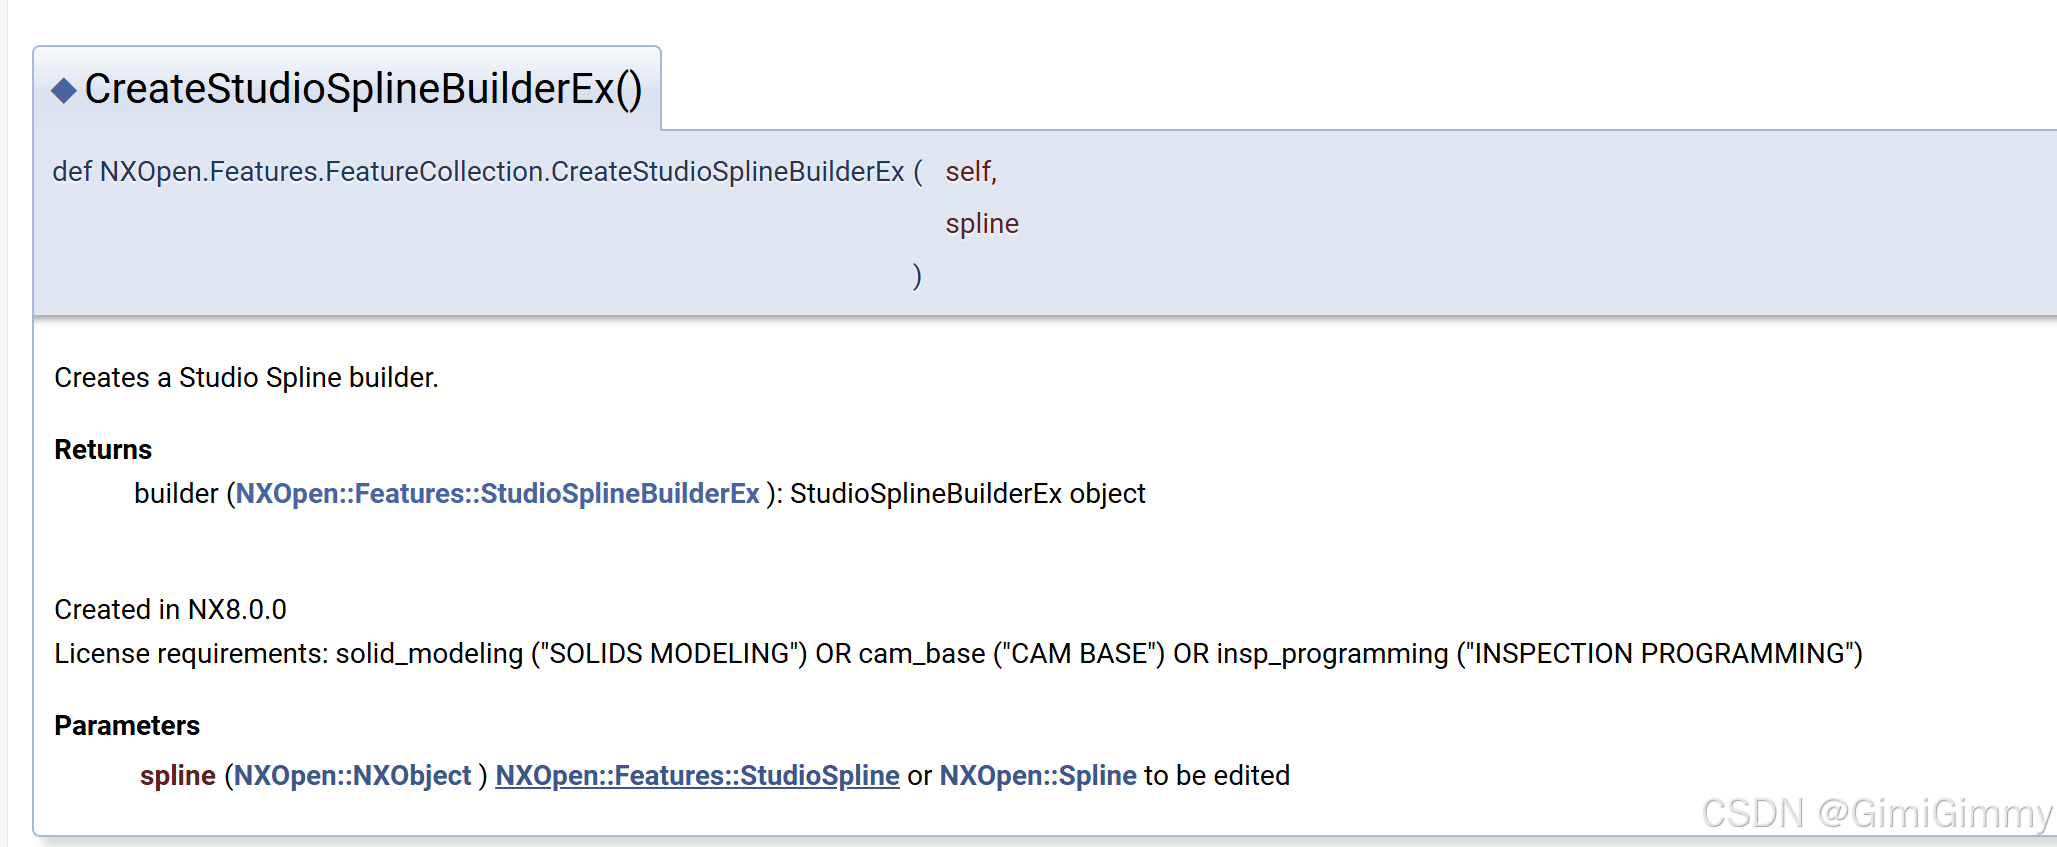Screen dimensions: 2057x847
Task: Open the NXOpen::NXObject parameter type link
Action: (352, 776)
